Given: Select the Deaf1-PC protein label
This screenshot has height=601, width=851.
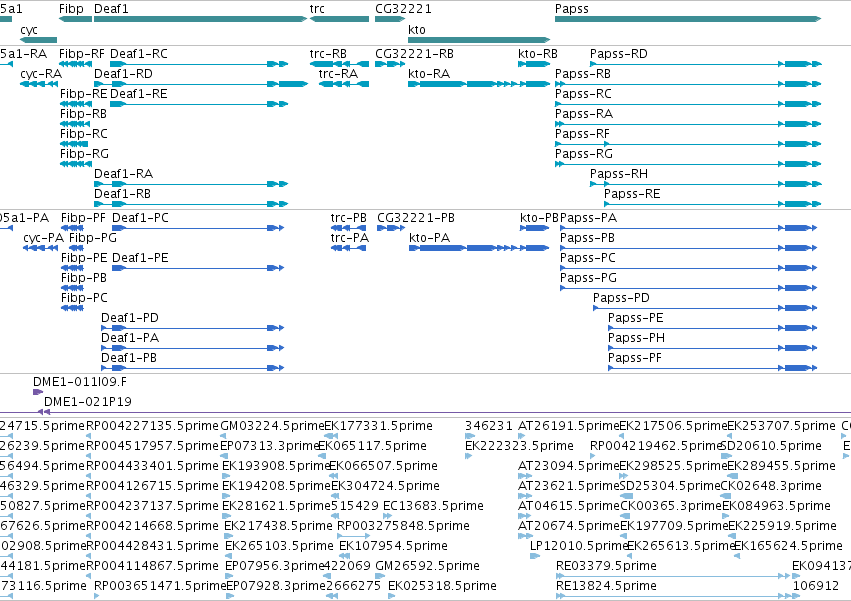Looking at the screenshot, I should click(140, 218).
